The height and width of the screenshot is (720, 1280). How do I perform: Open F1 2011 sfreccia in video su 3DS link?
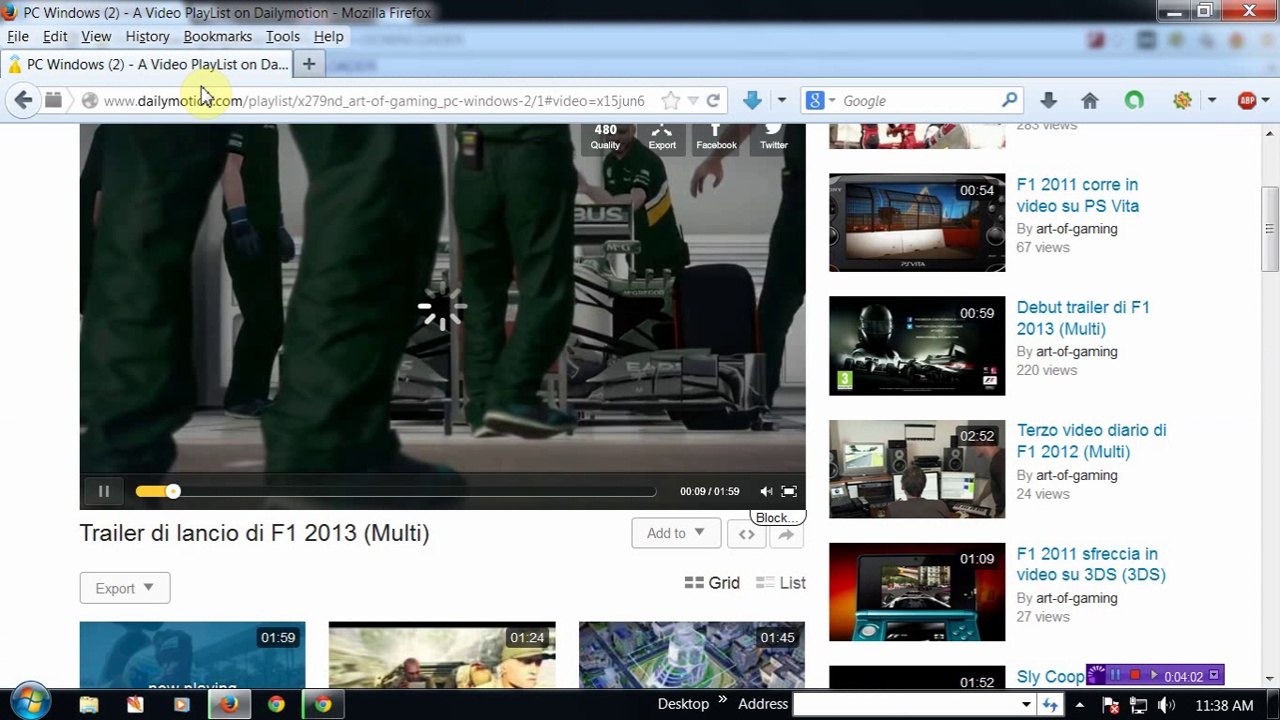[1091, 564]
